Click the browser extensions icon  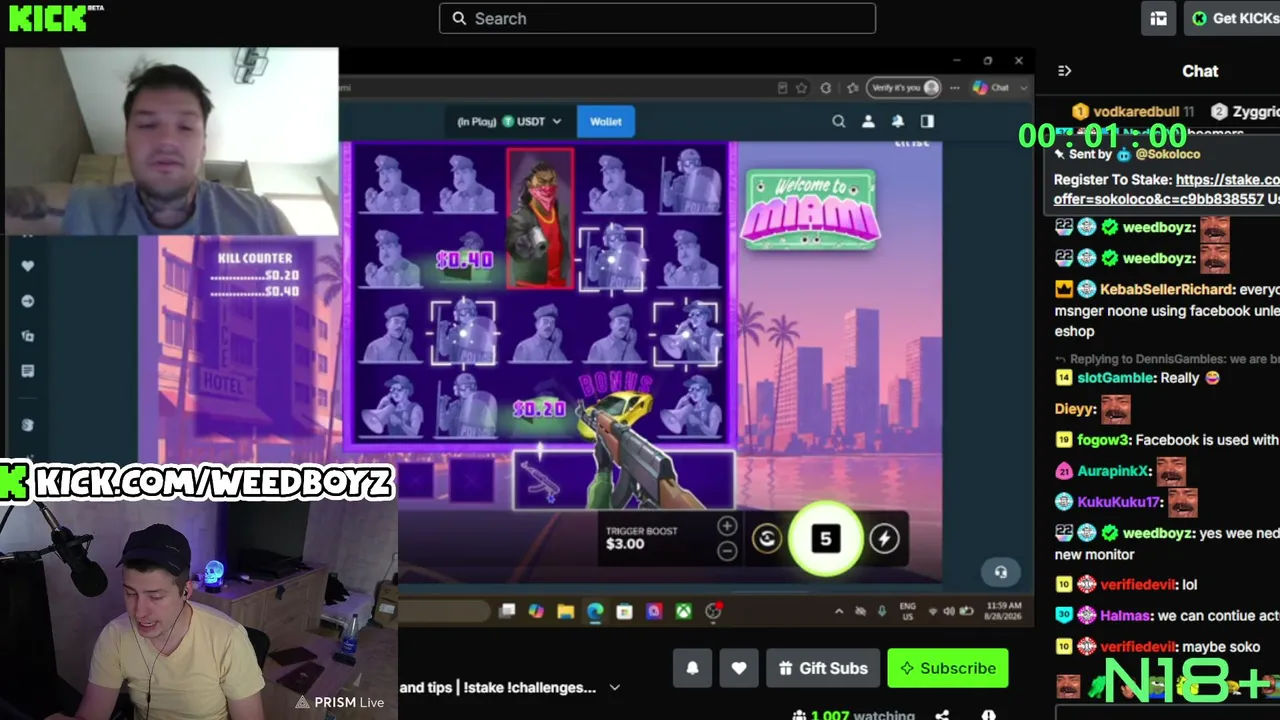click(x=826, y=88)
